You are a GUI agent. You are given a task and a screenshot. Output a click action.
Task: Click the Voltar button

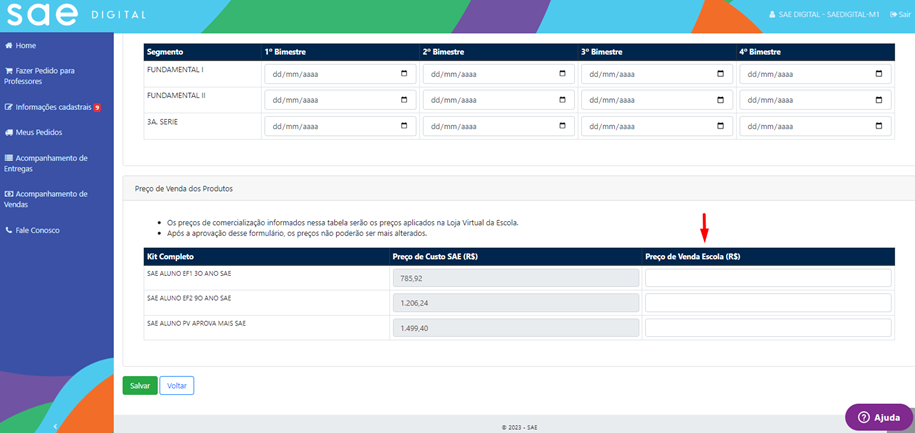coord(177,386)
